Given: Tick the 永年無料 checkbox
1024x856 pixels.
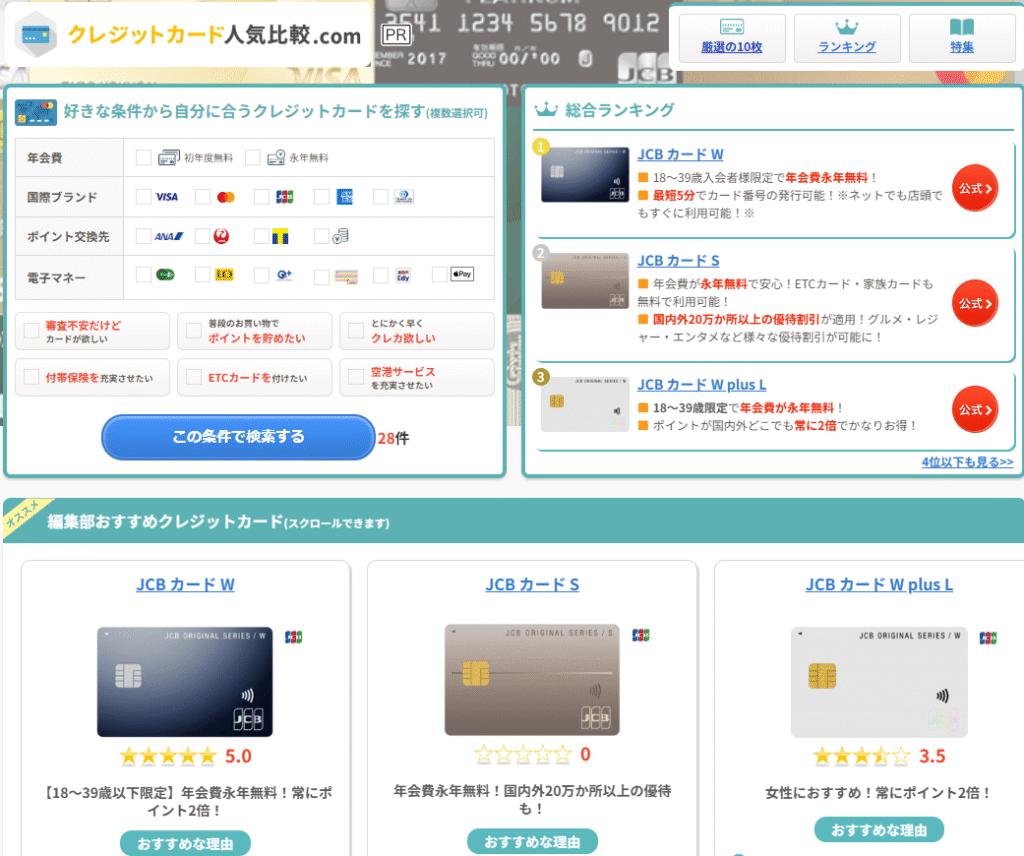Looking at the screenshot, I should click(253, 157).
